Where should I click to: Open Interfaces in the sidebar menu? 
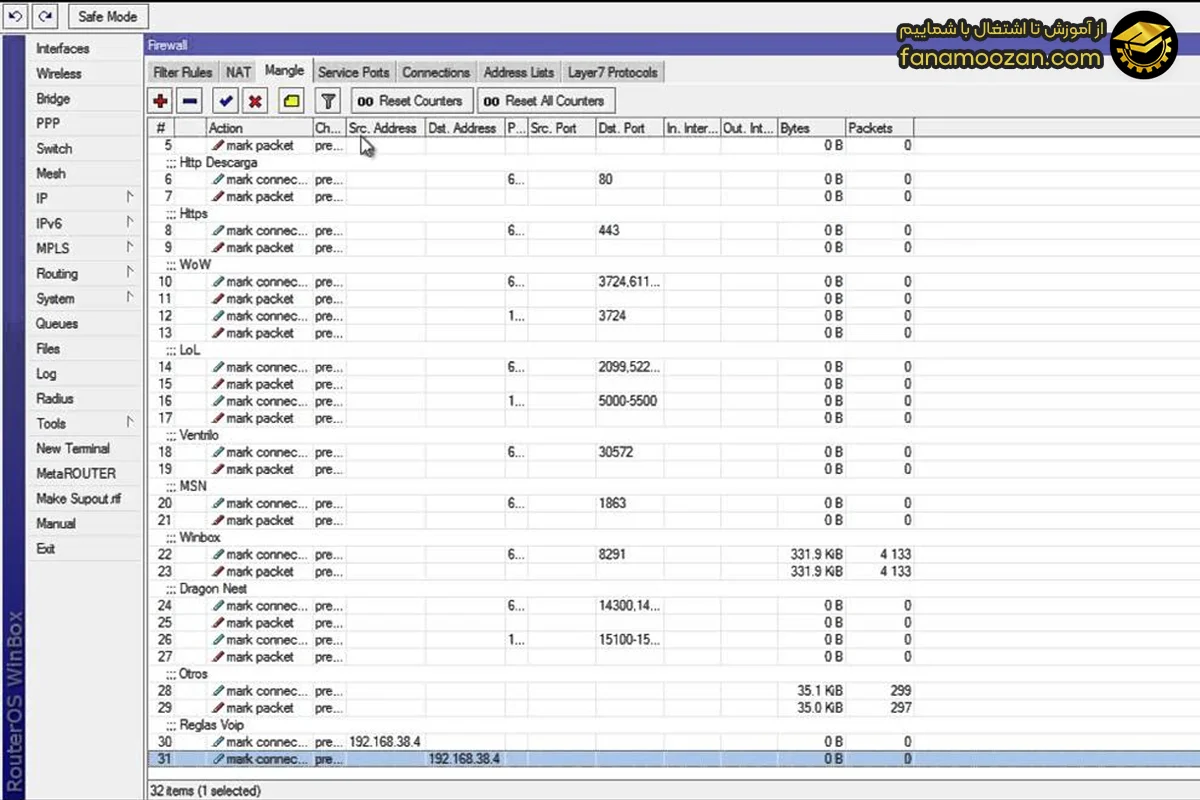pos(84,48)
